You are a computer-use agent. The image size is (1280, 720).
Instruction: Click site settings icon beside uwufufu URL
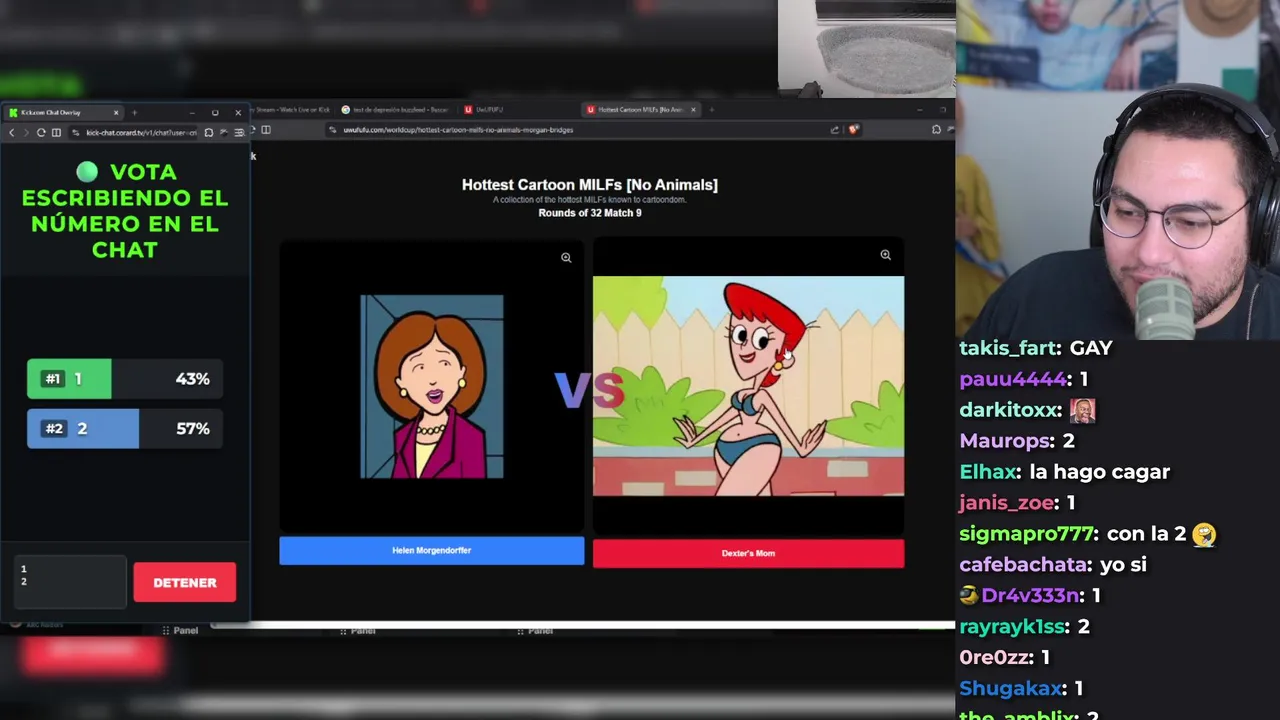coord(333,129)
